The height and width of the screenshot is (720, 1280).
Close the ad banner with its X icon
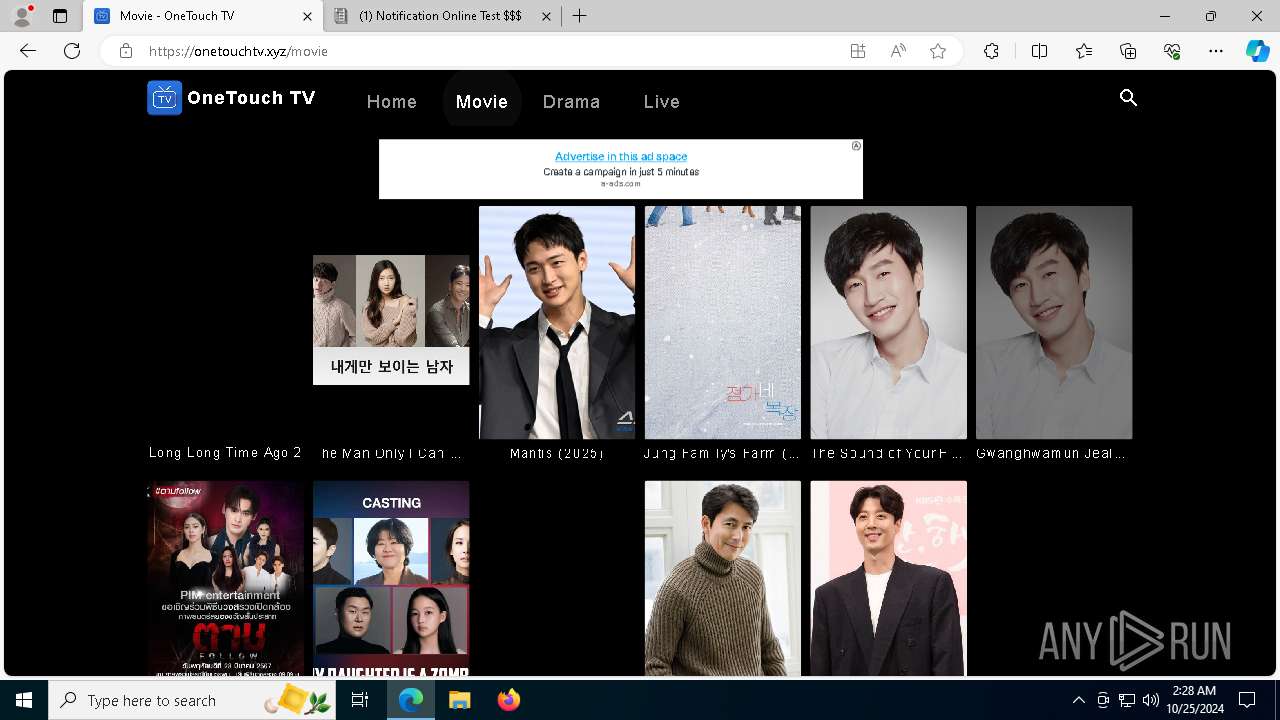tap(856, 146)
